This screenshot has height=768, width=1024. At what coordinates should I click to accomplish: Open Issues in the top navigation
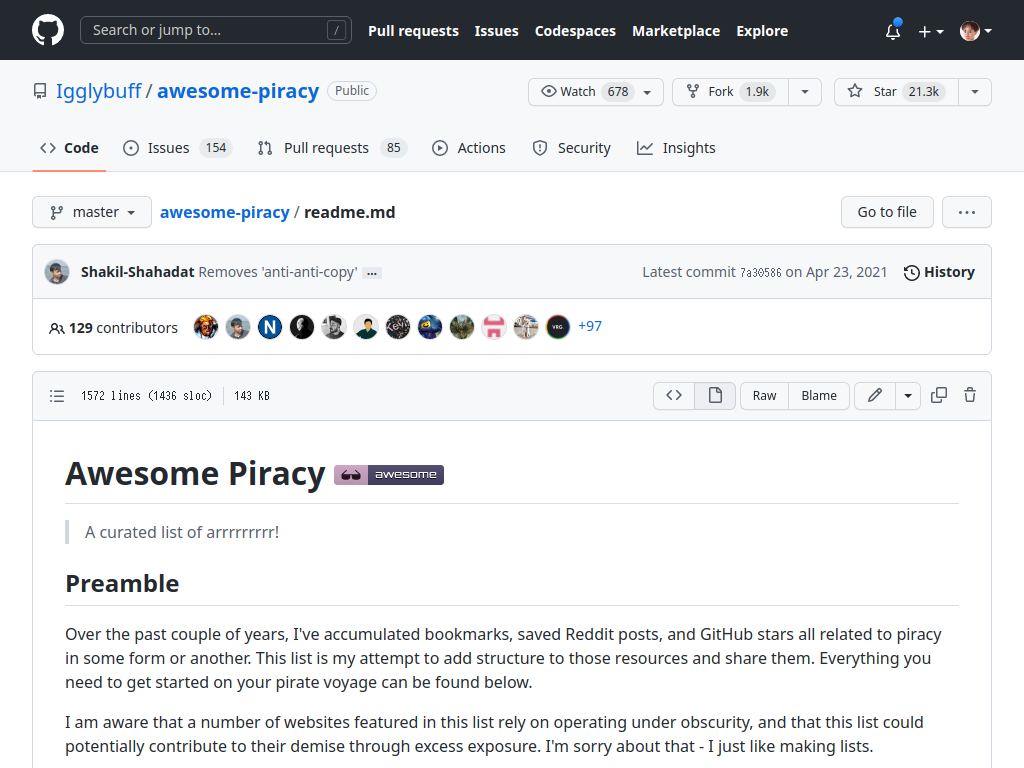496,31
